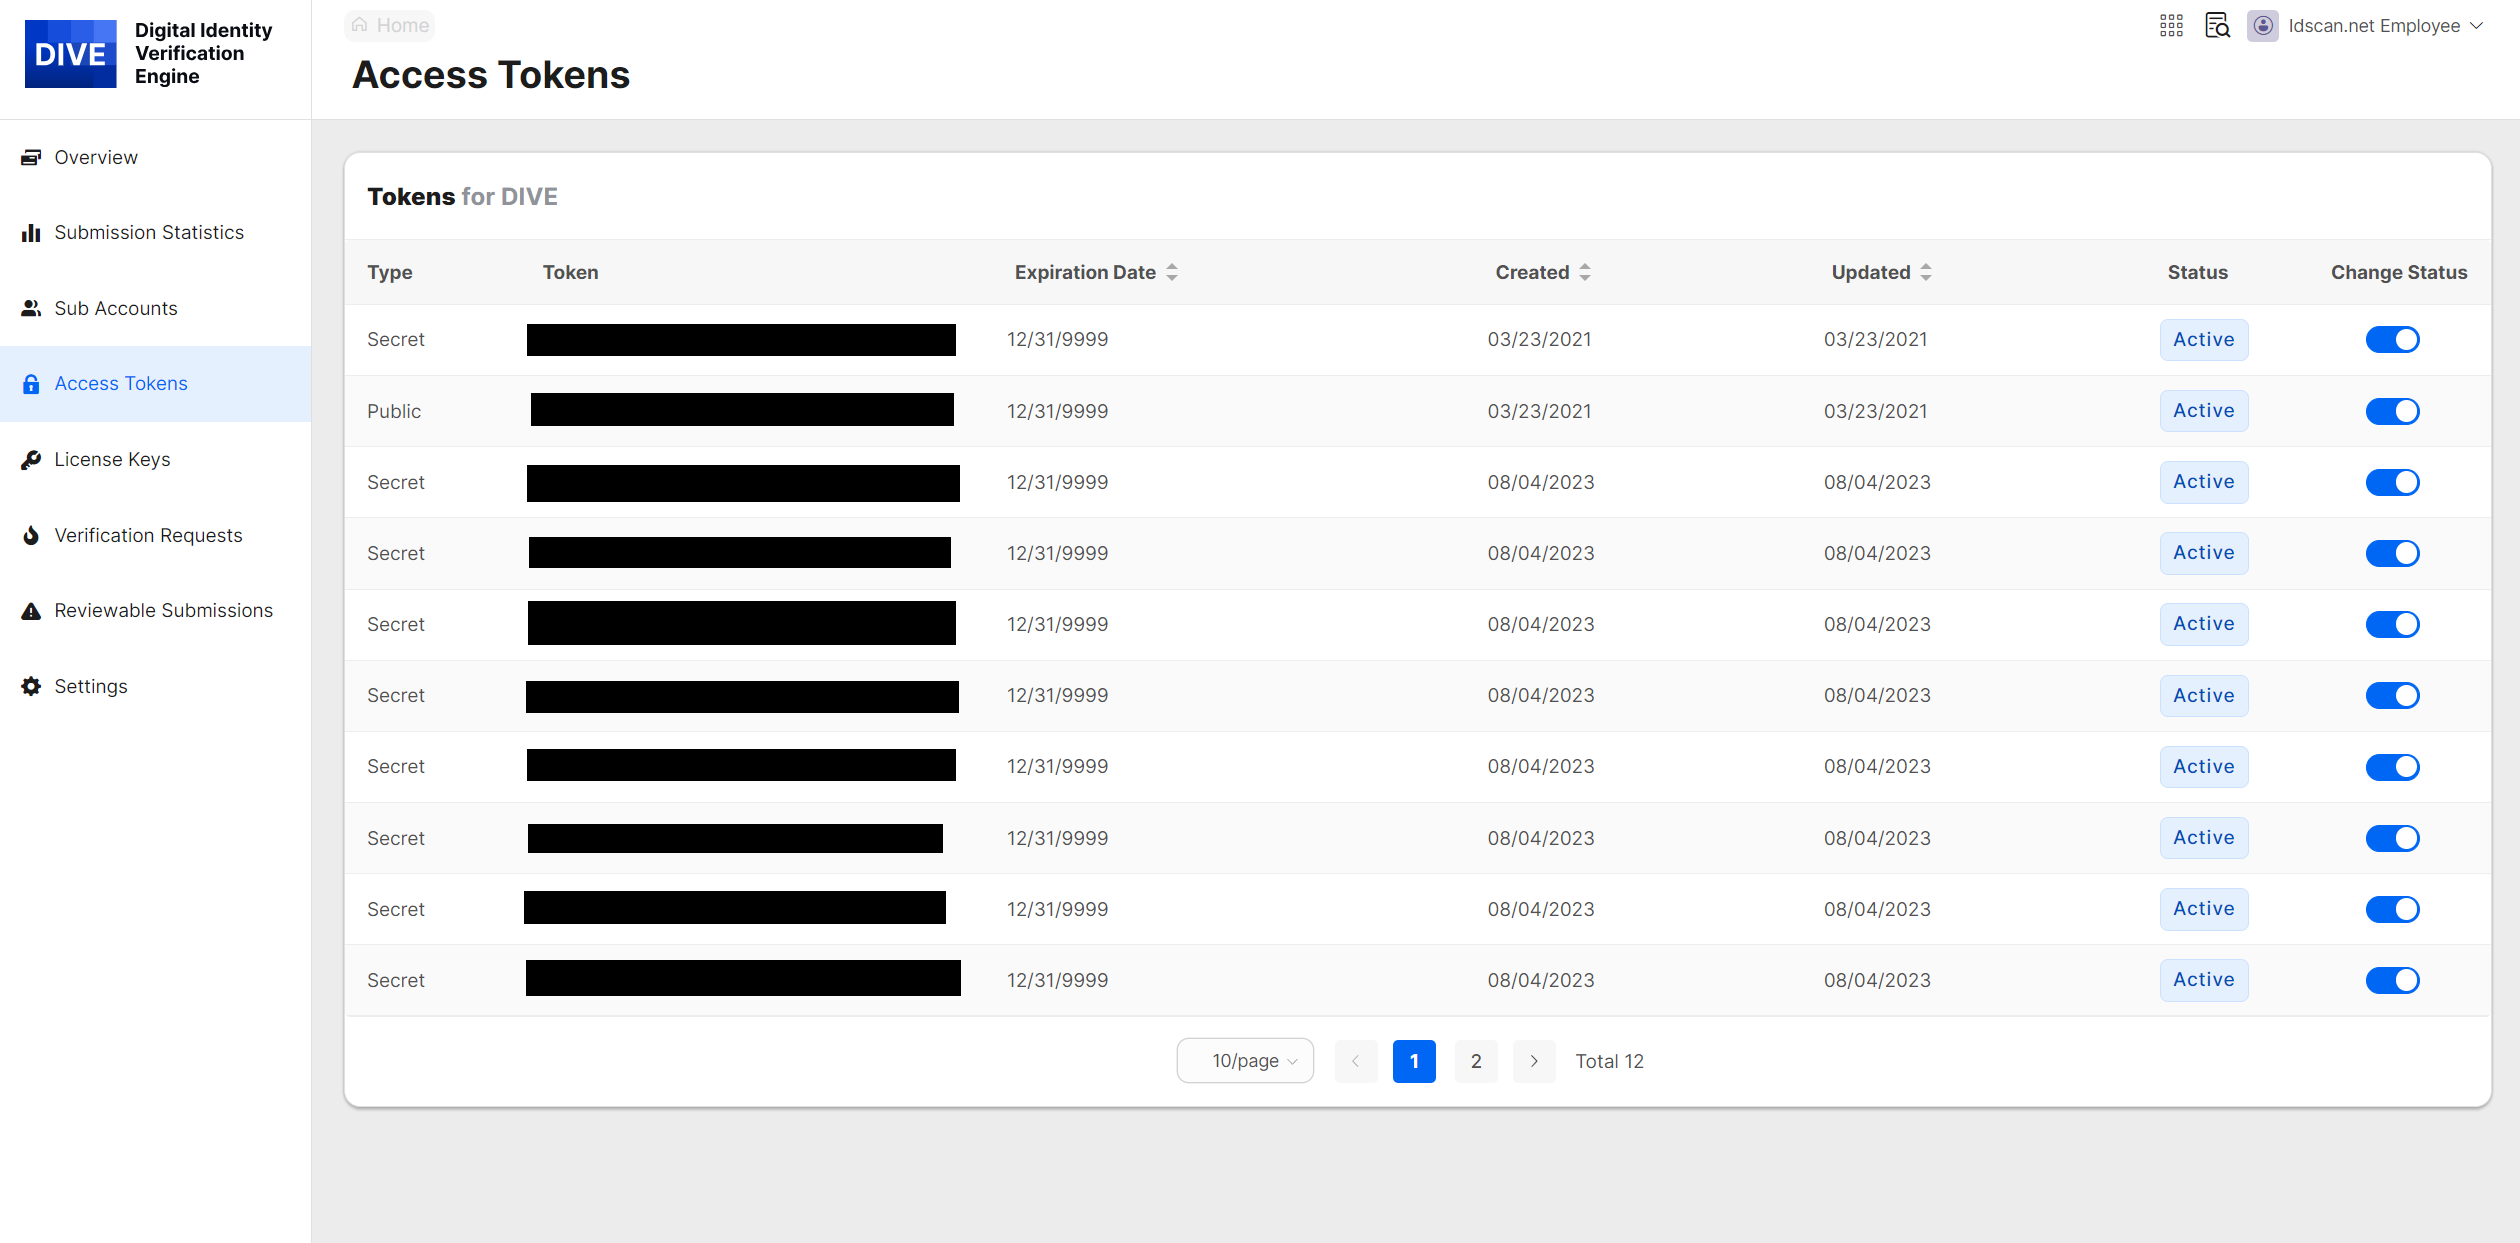Screen dimensions: 2520x1243
Task: Click the Submission Statistics bar chart icon
Action: [x=31, y=233]
